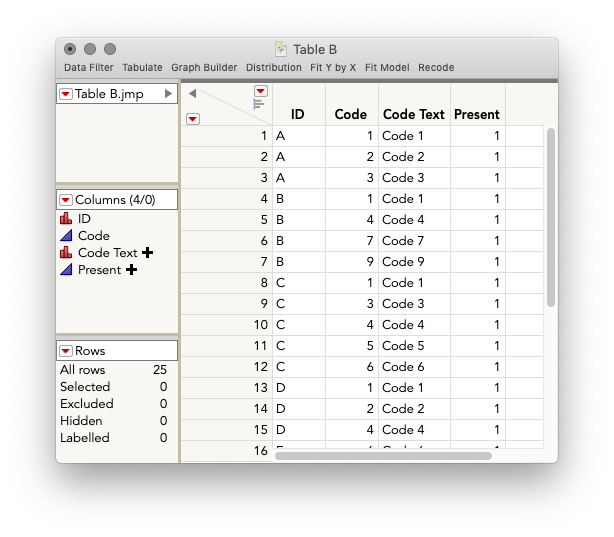Click the plus icon beside Code Text

[x=148, y=253]
